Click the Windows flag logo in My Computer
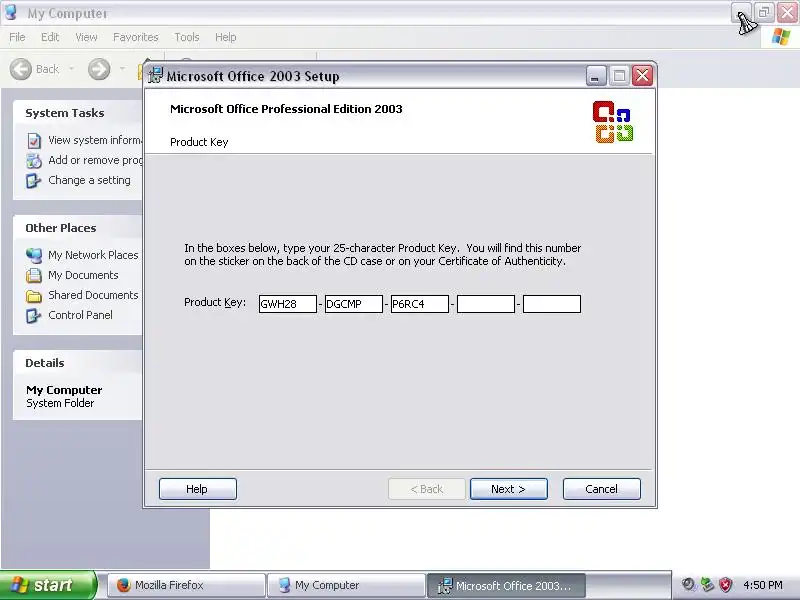This screenshot has height=600, width=800. click(x=781, y=37)
